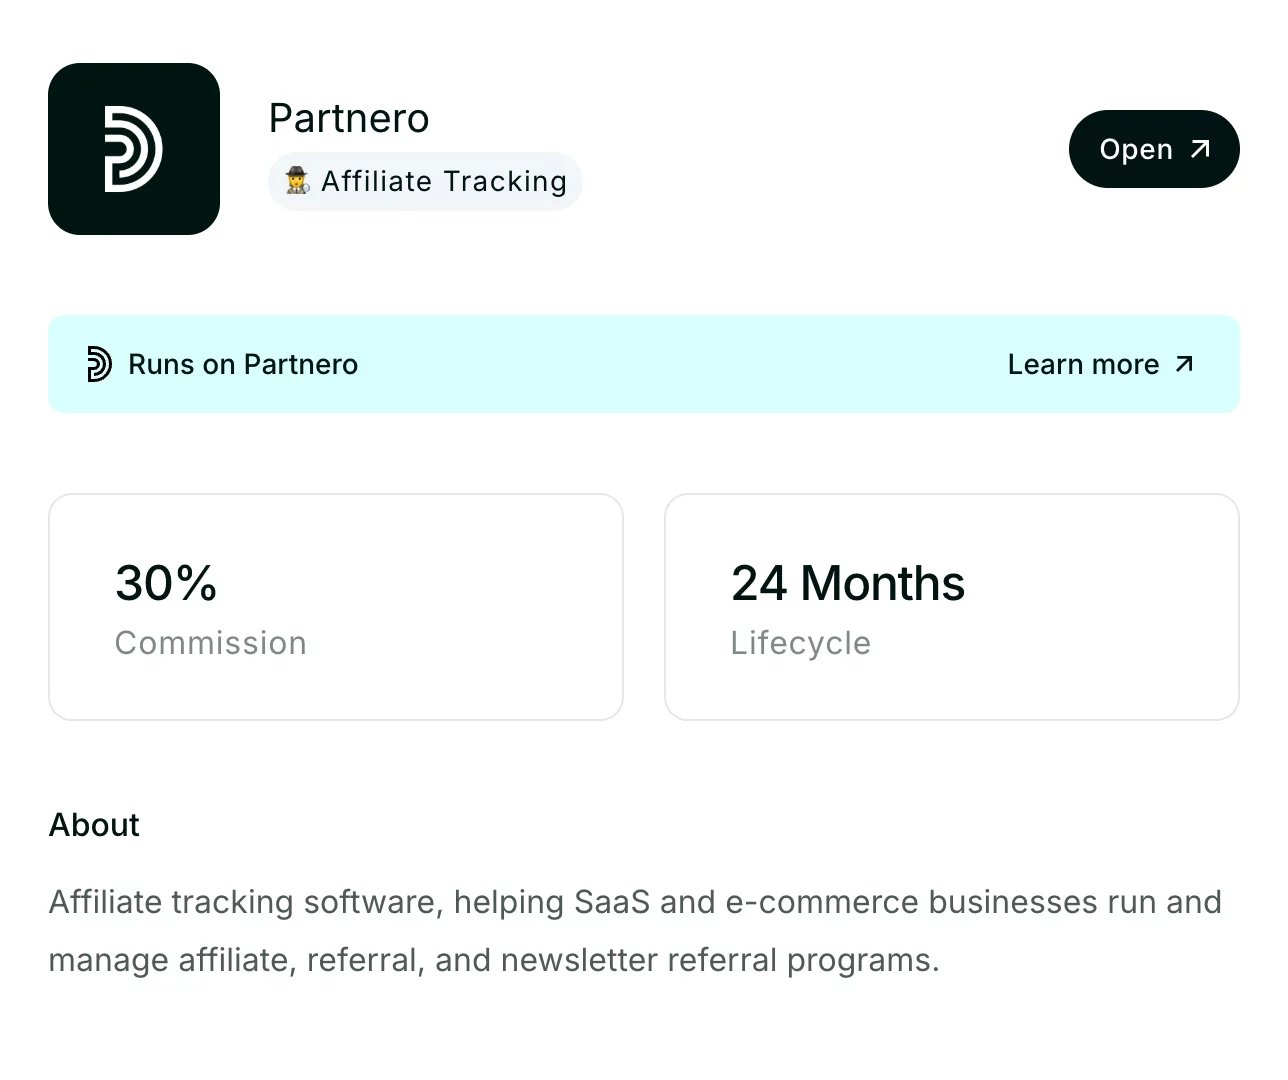
Task: Click the Lifecycle label
Action: coord(801,643)
